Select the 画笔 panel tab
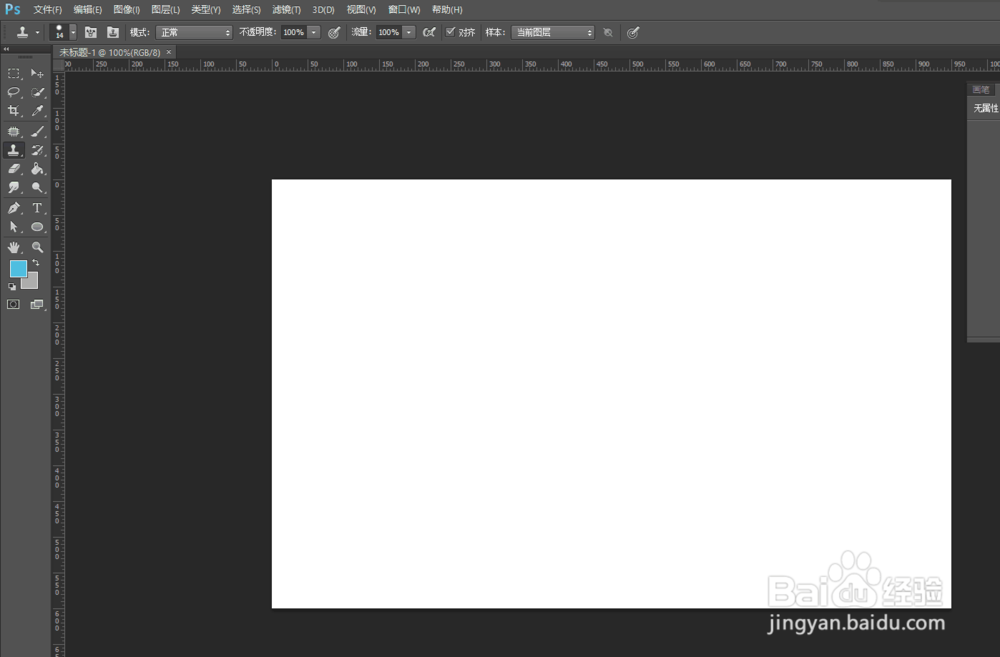Screen dimensions: 1000x657 point(981,89)
